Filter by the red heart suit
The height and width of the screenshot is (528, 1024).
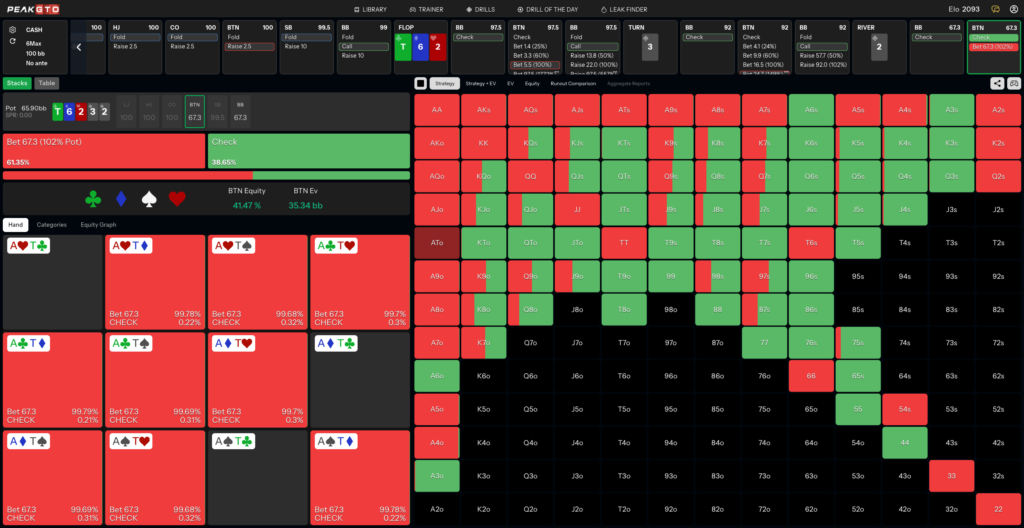coord(178,199)
